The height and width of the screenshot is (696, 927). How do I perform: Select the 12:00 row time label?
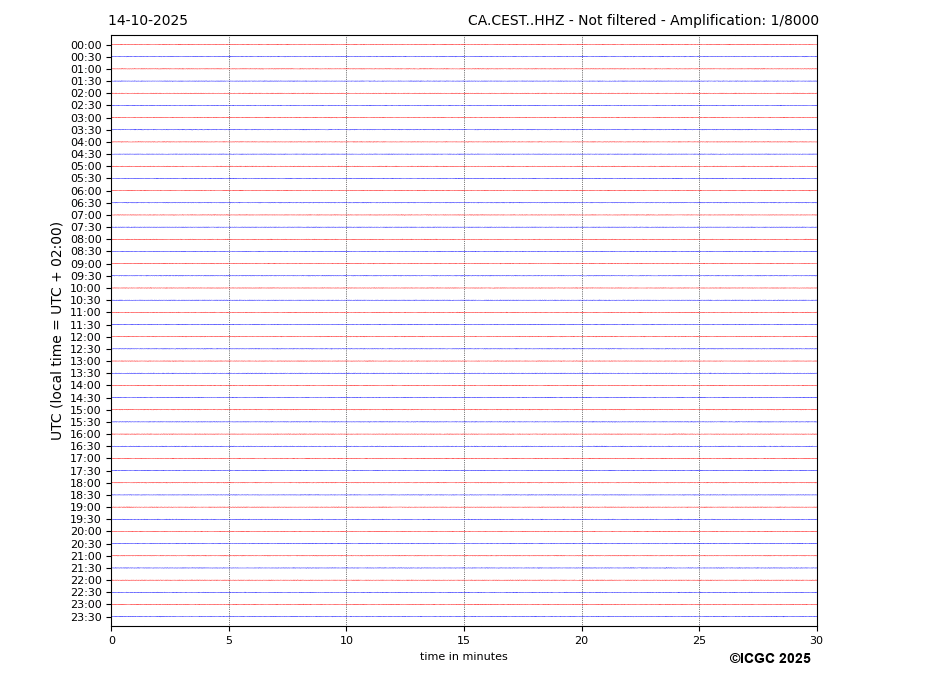[x=86, y=337]
